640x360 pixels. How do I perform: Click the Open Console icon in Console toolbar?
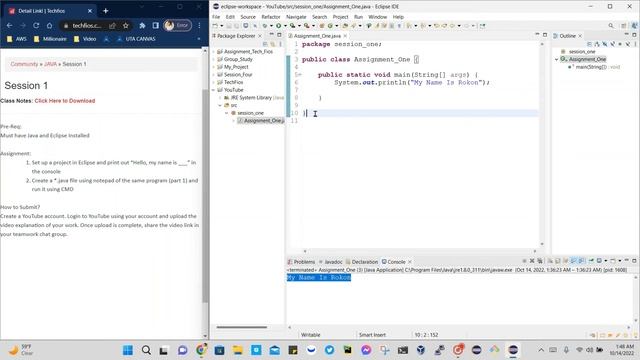(612, 261)
